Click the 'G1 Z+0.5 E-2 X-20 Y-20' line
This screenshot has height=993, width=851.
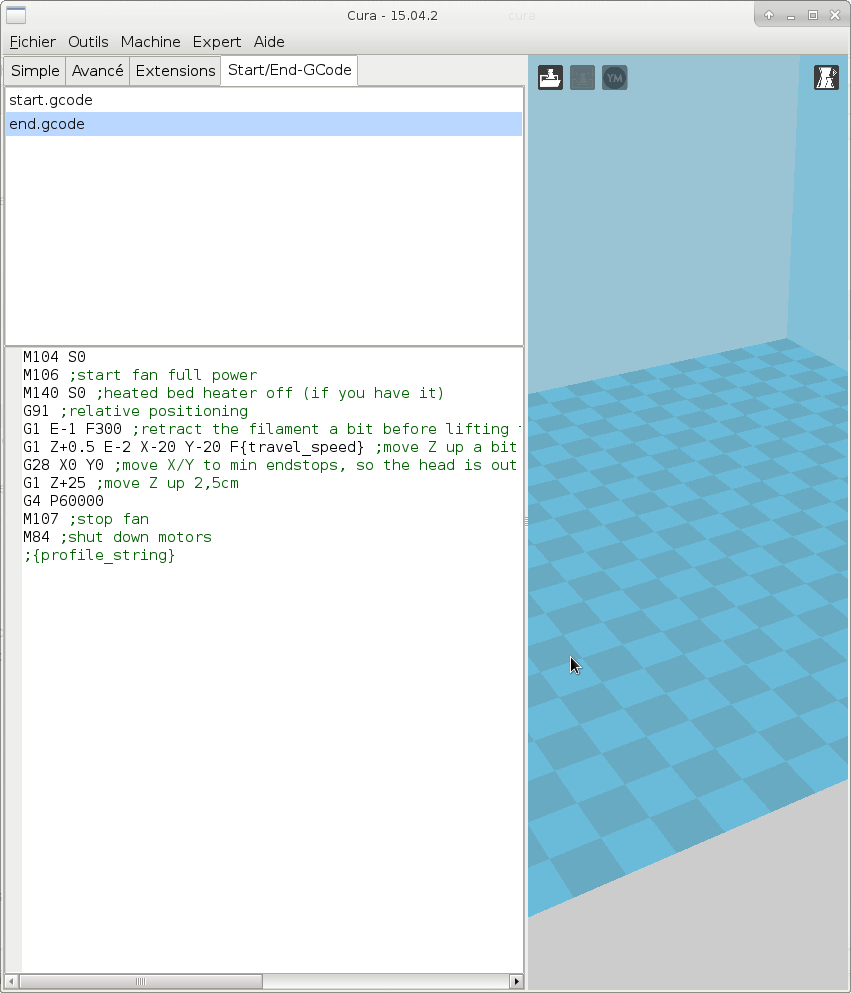(x=272, y=447)
